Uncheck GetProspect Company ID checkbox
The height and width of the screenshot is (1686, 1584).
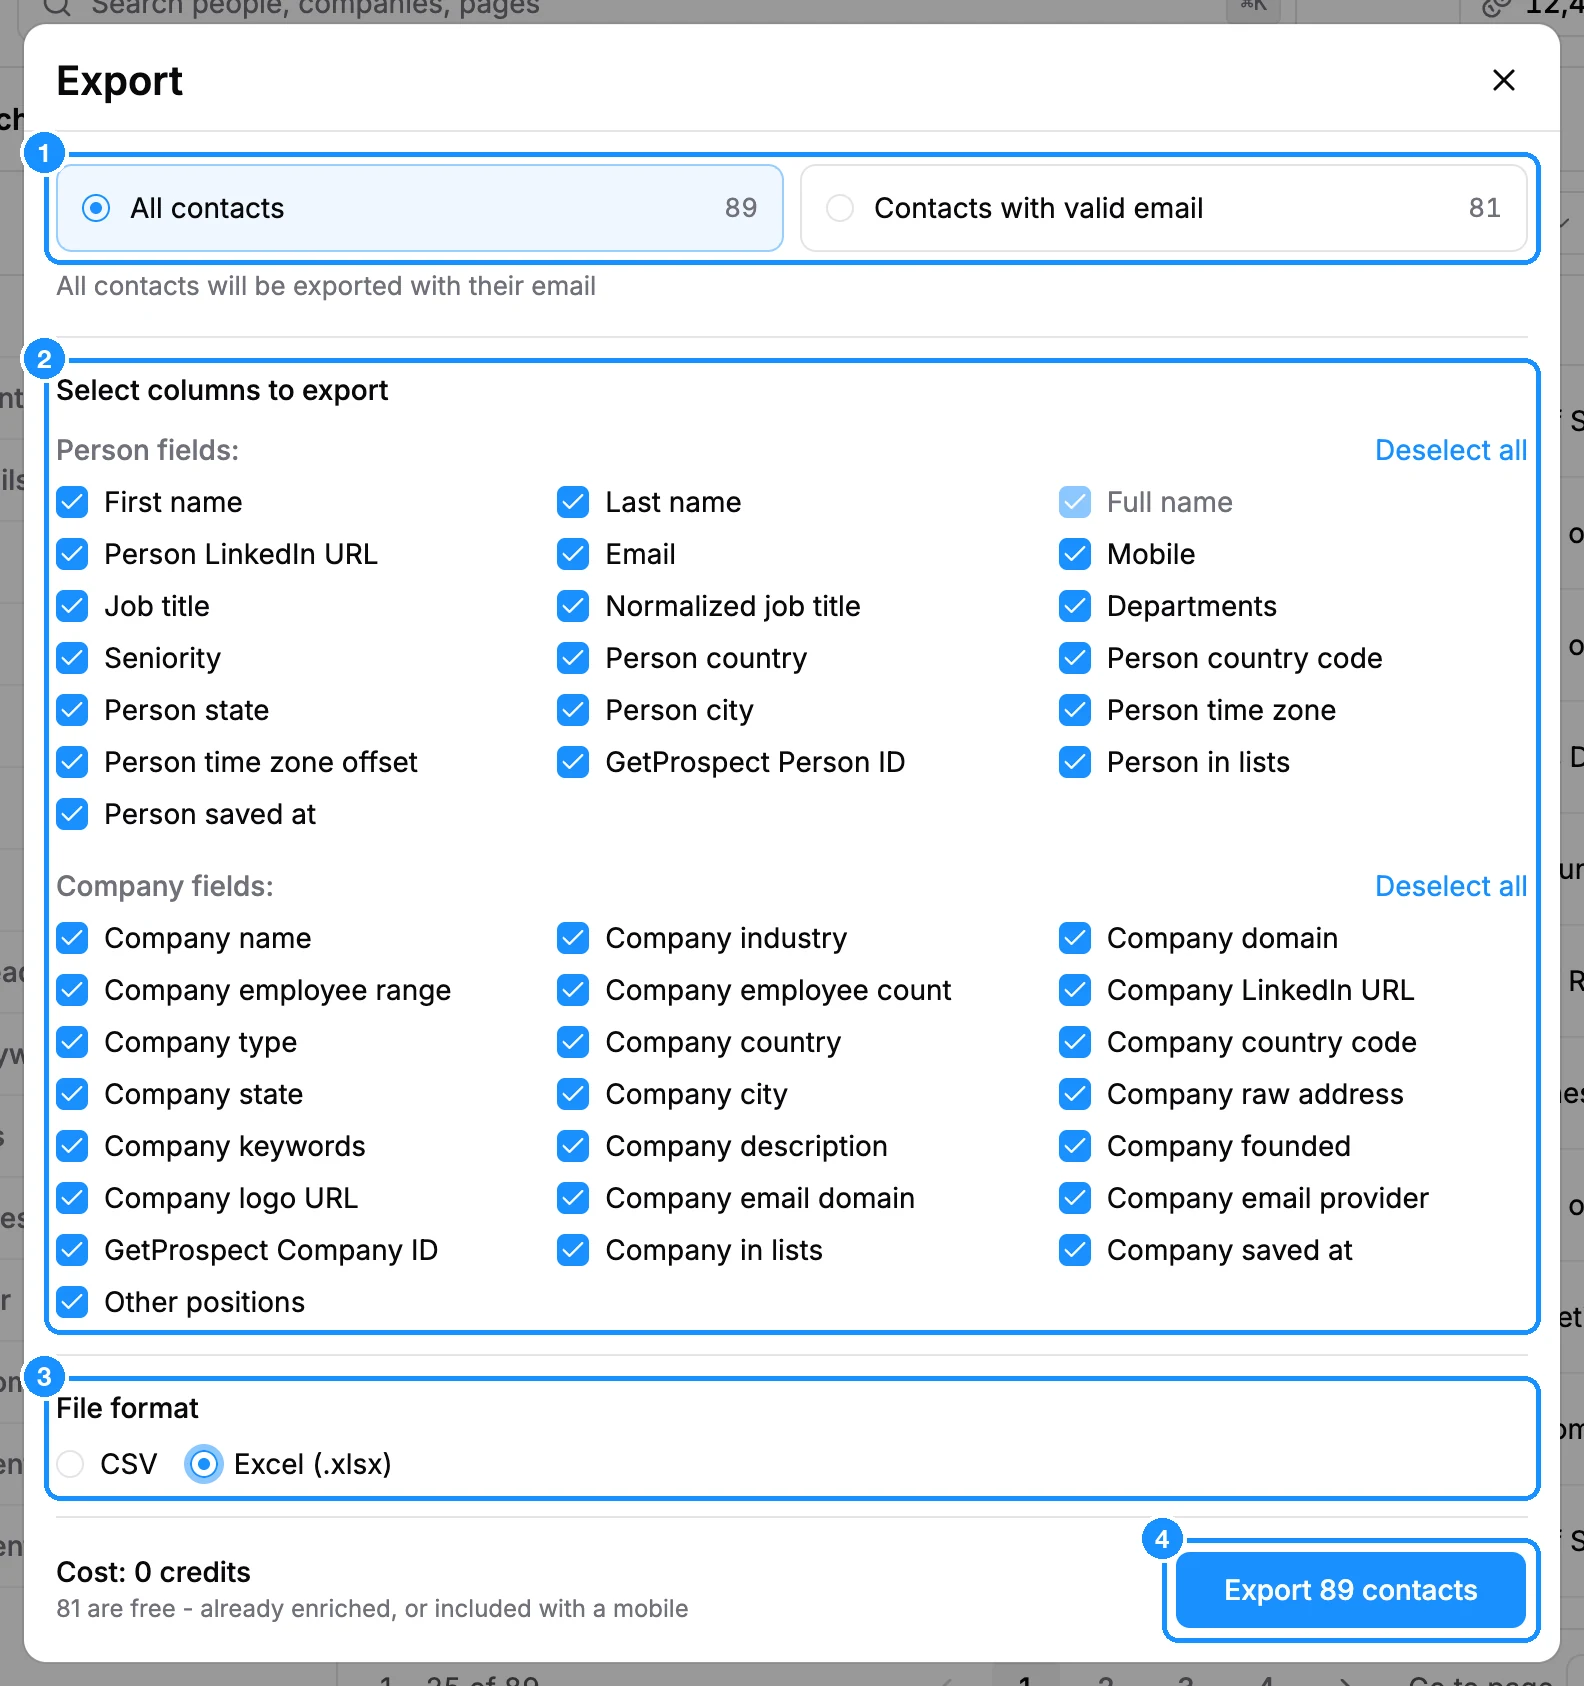73,1250
